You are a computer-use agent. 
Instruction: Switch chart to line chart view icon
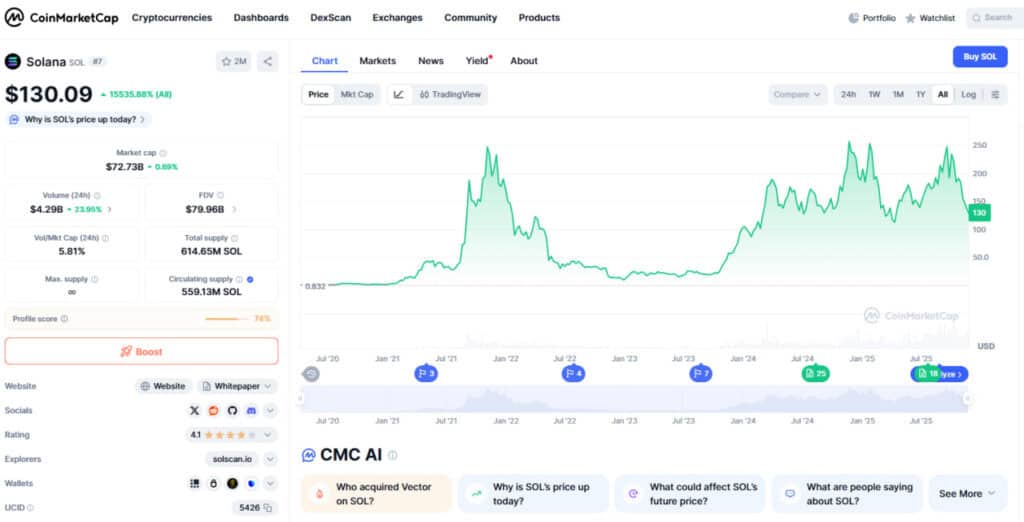click(399, 95)
